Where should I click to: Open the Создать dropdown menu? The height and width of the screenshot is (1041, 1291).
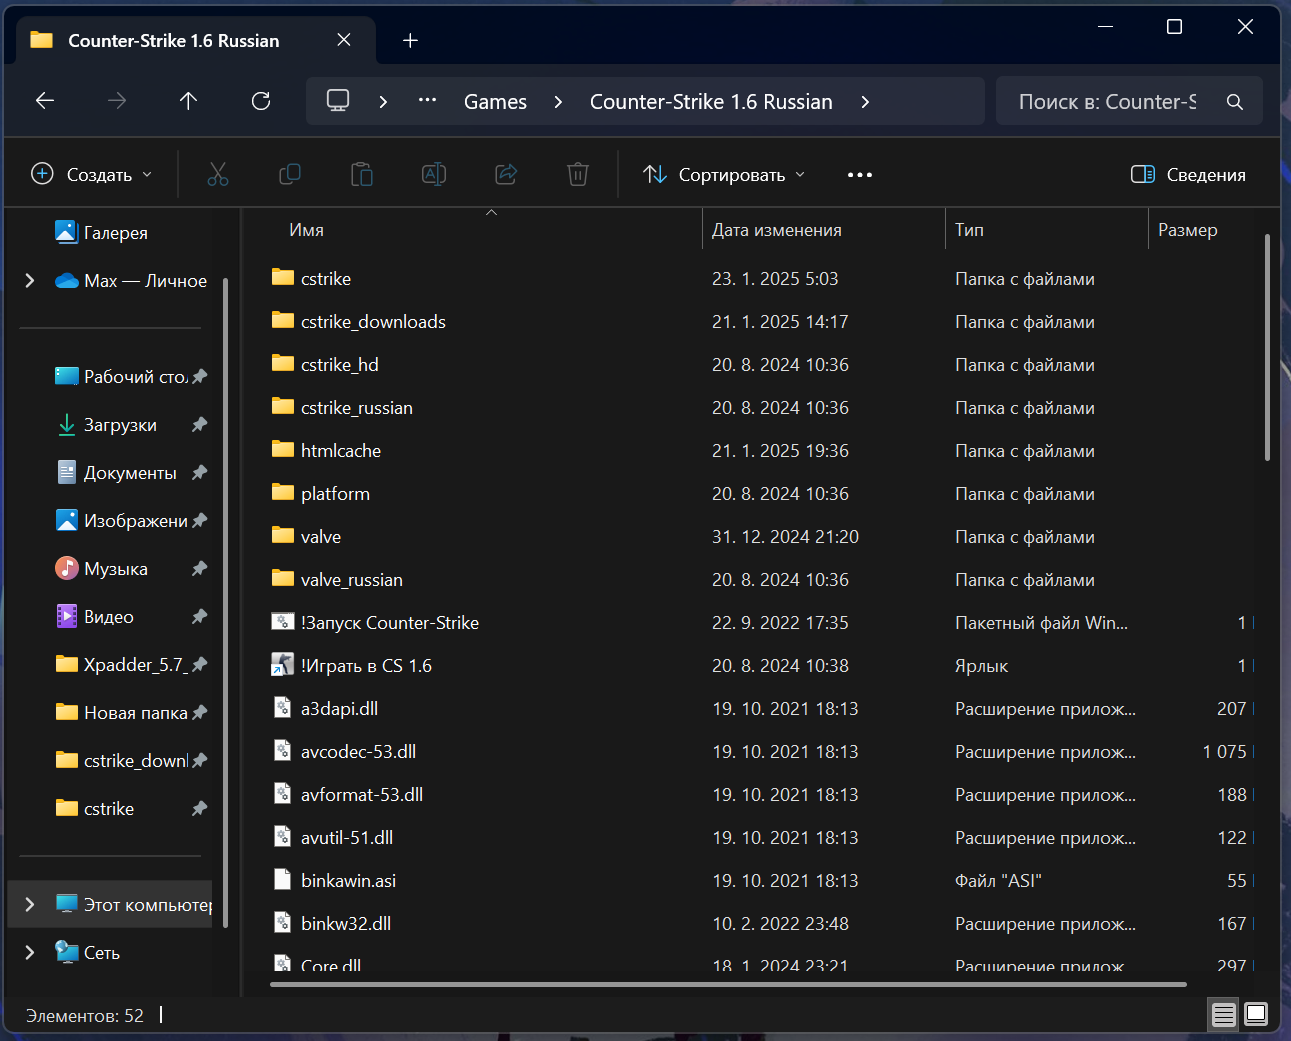(92, 174)
